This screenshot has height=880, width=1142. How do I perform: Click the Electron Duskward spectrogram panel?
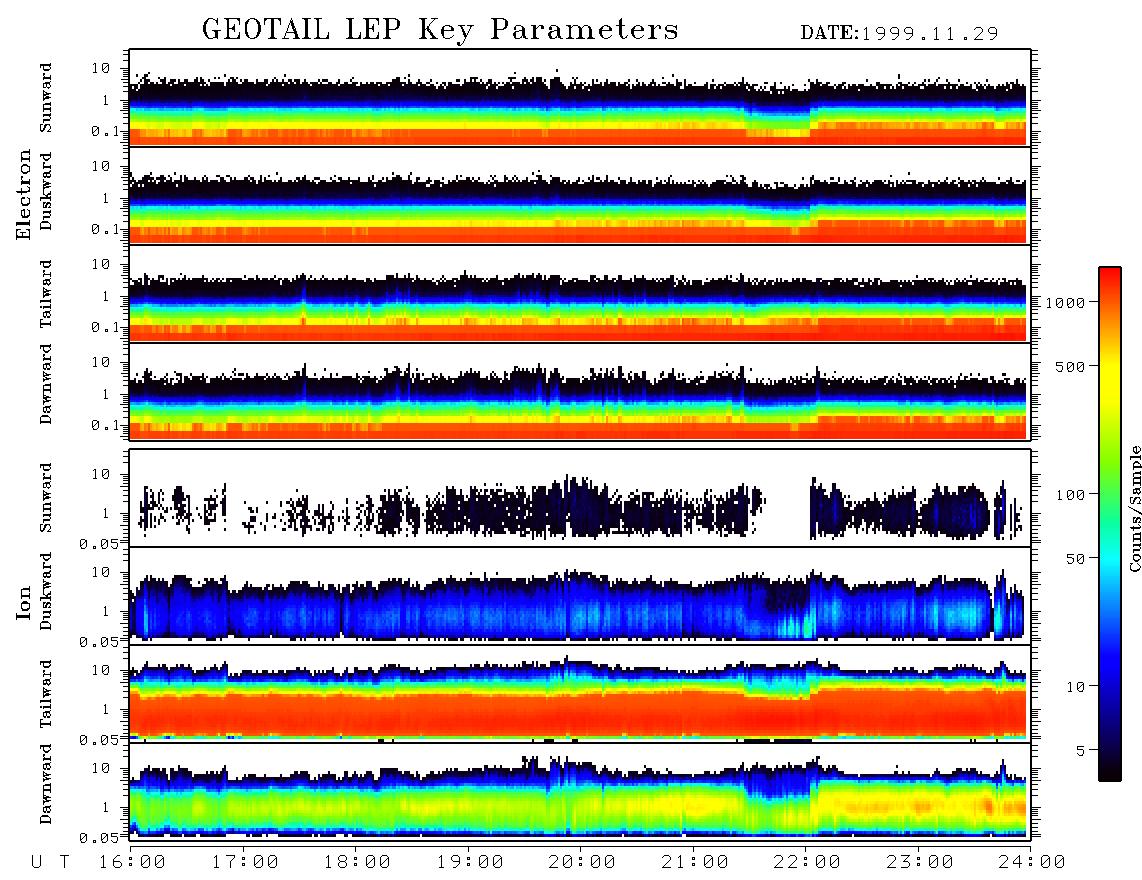pyautogui.click(x=580, y=195)
